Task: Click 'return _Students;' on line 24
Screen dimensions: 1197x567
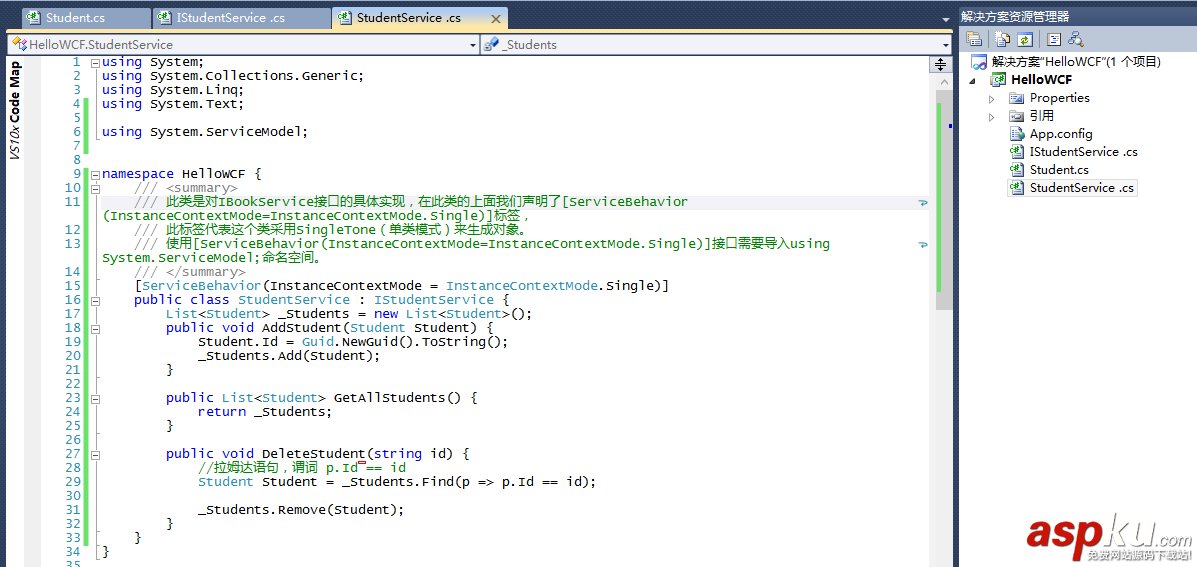Action: click(265, 412)
